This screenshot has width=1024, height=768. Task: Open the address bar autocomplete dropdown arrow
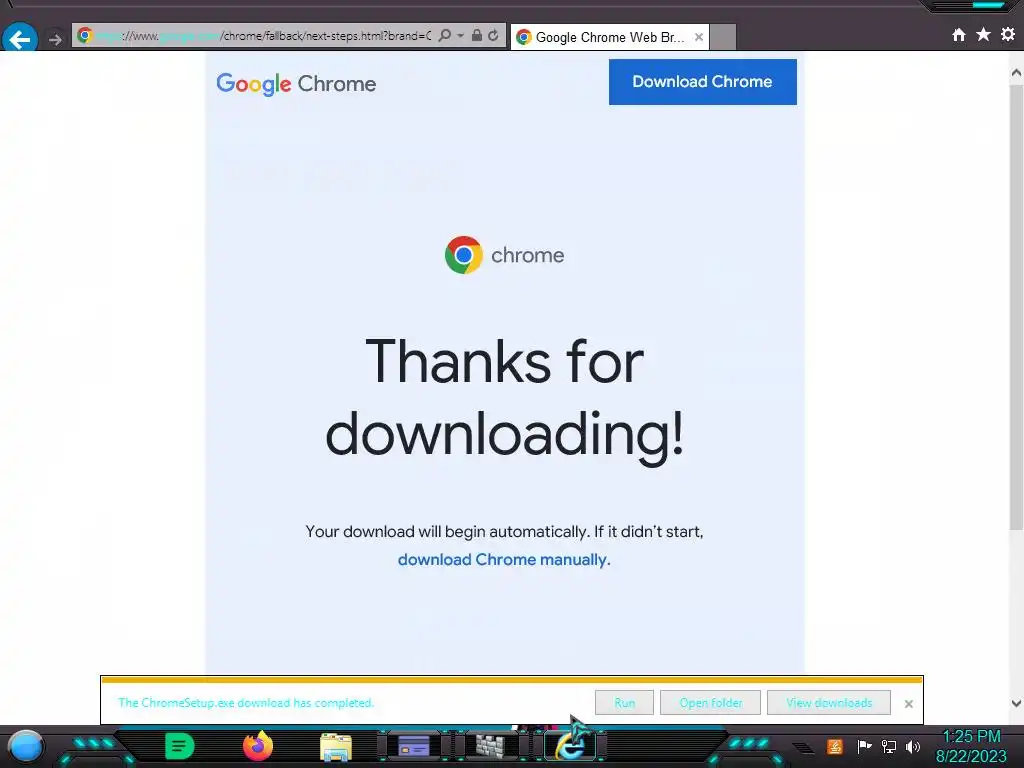[x=460, y=35]
